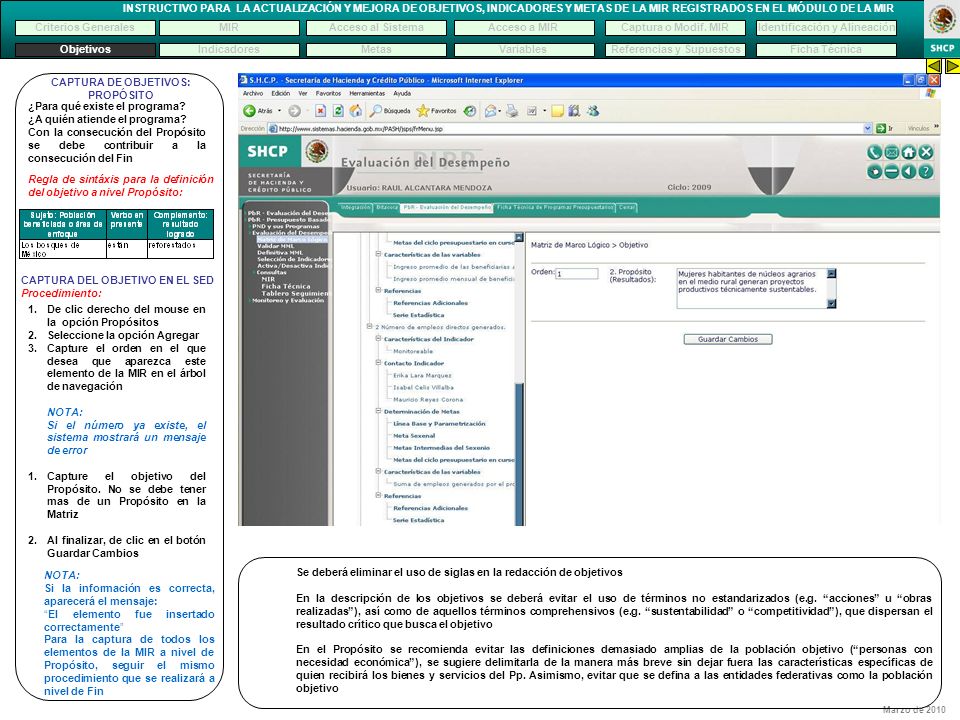The height and width of the screenshot is (720, 960).
Task: Open the Atrás back history dropdown arrow
Action: 279,111
